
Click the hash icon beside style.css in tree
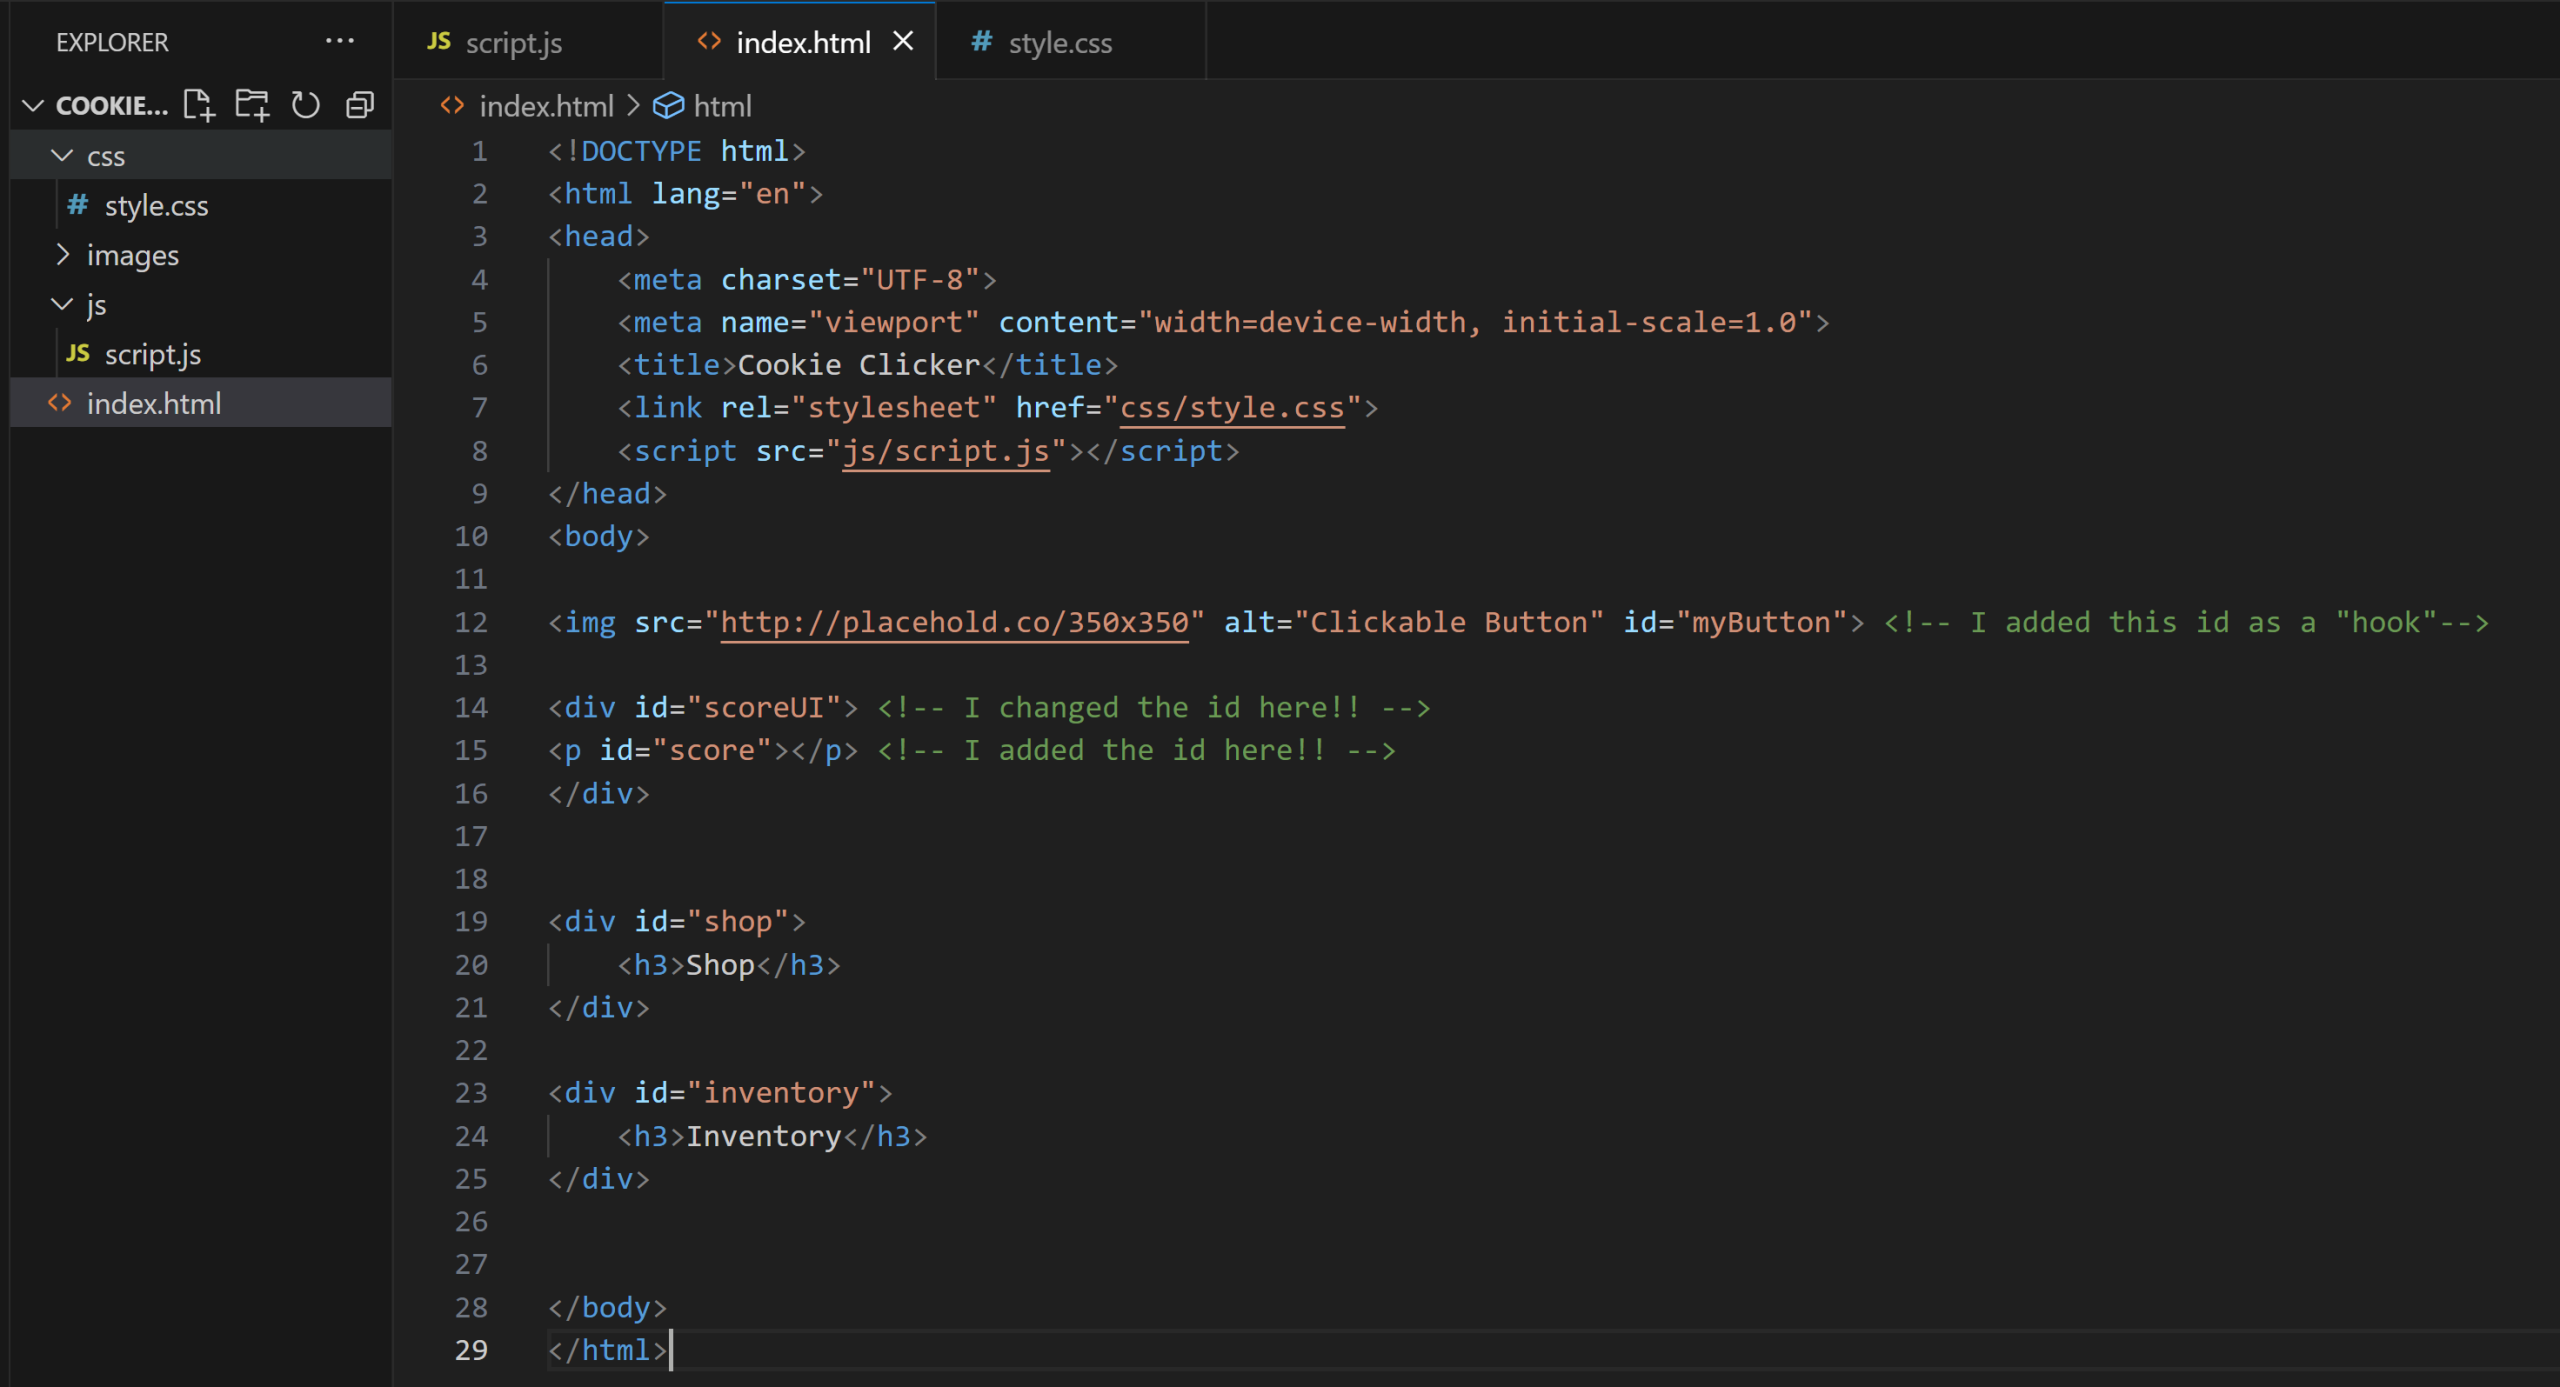77,205
